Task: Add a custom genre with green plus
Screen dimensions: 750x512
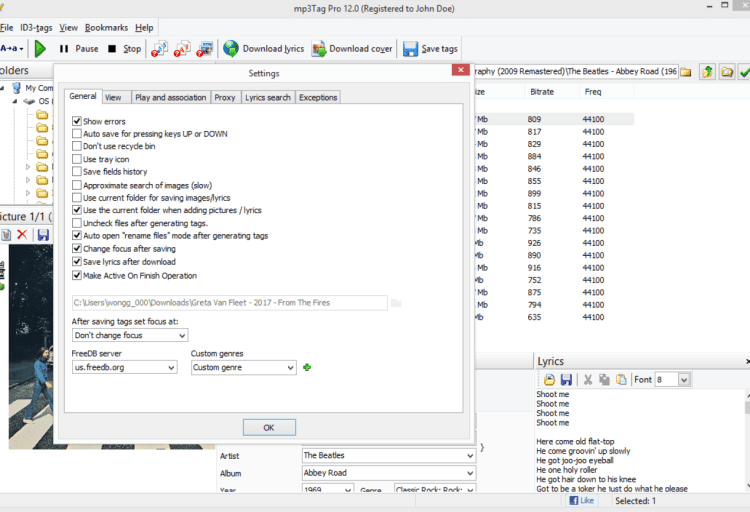Action: 307,367
